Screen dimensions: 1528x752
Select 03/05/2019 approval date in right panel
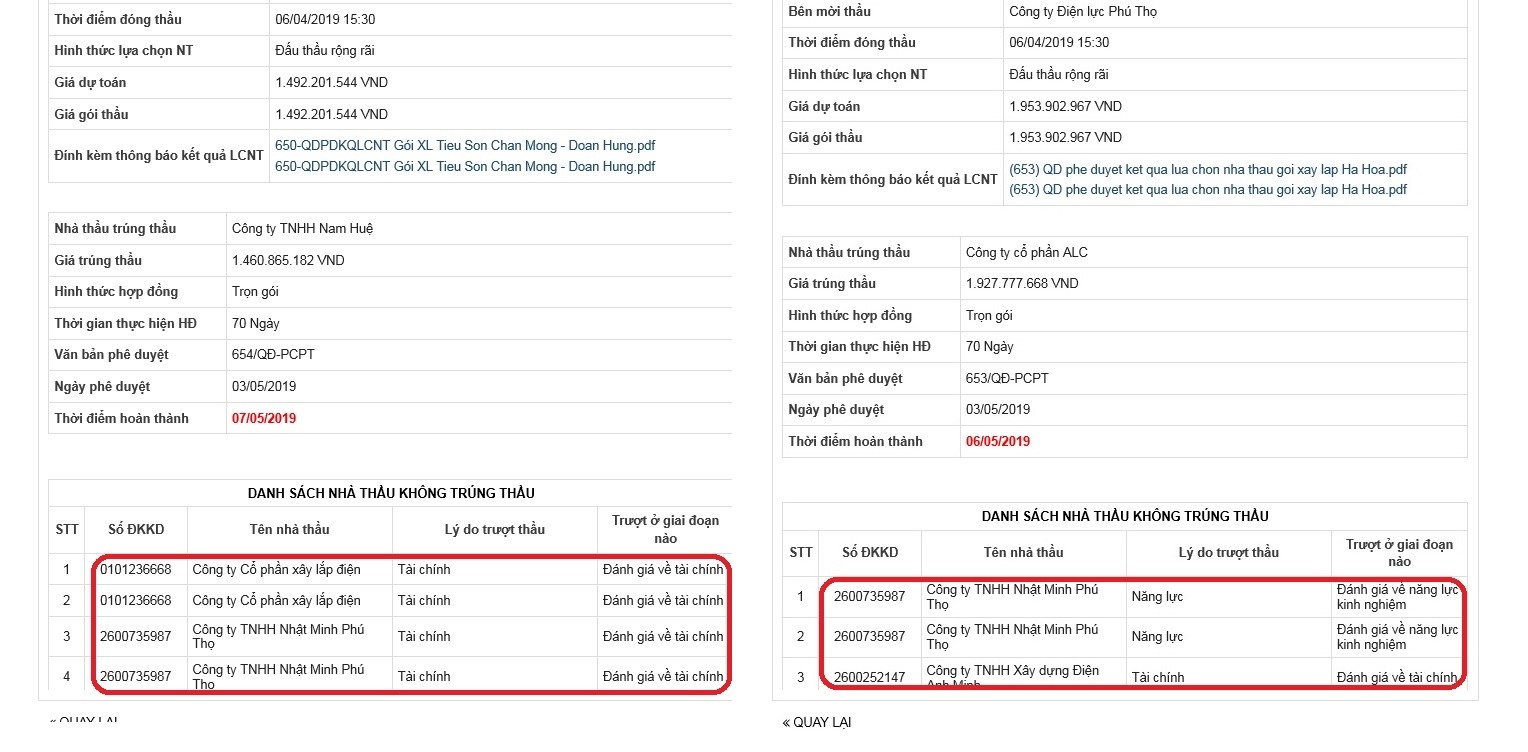[x=998, y=410]
